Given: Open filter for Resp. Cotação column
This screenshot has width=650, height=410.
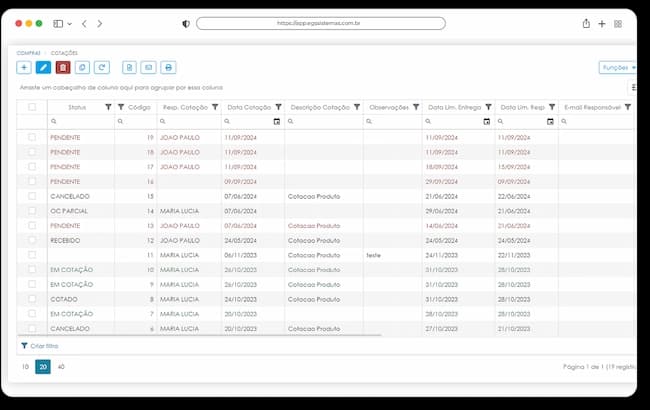Looking at the screenshot, I should coord(215,107).
